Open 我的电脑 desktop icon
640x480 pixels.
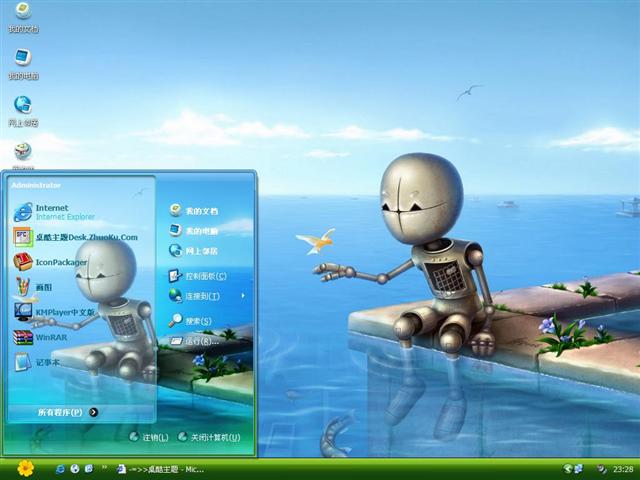tap(23, 64)
